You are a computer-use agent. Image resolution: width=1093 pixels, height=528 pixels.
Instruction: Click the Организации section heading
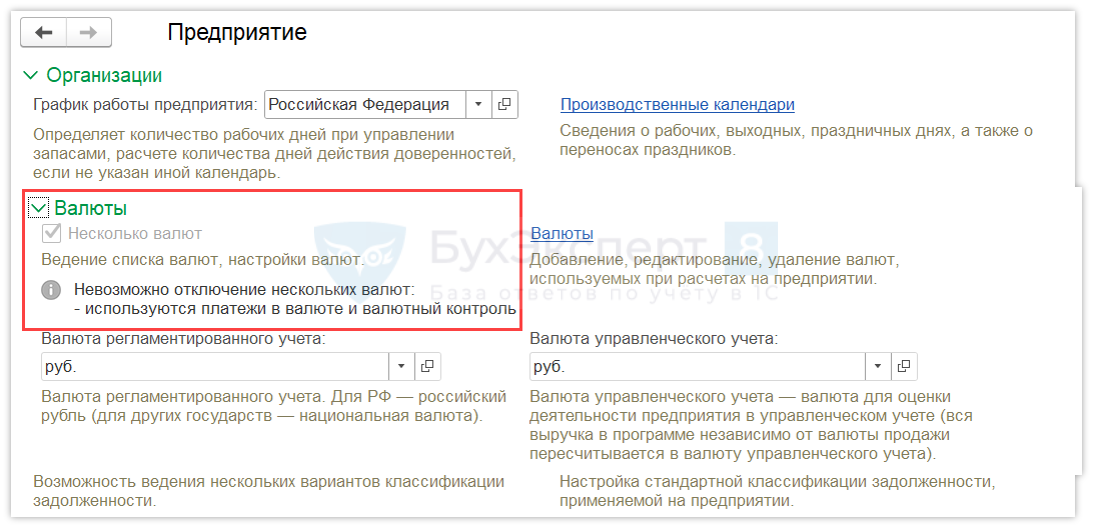[105, 75]
